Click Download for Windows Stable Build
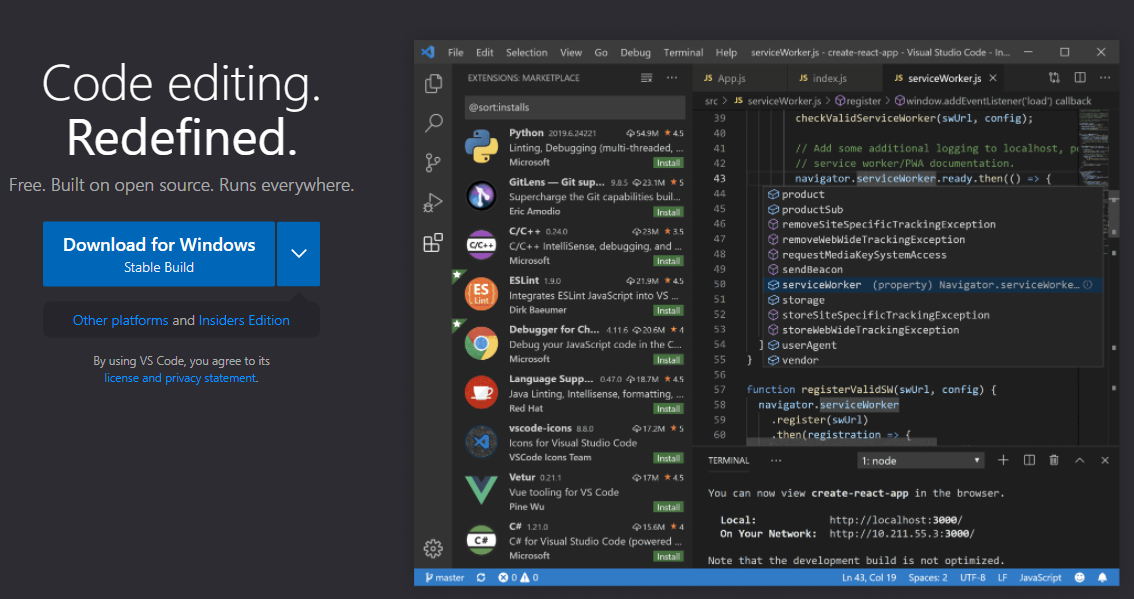This screenshot has width=1134, height=599. tap(159, 254)
